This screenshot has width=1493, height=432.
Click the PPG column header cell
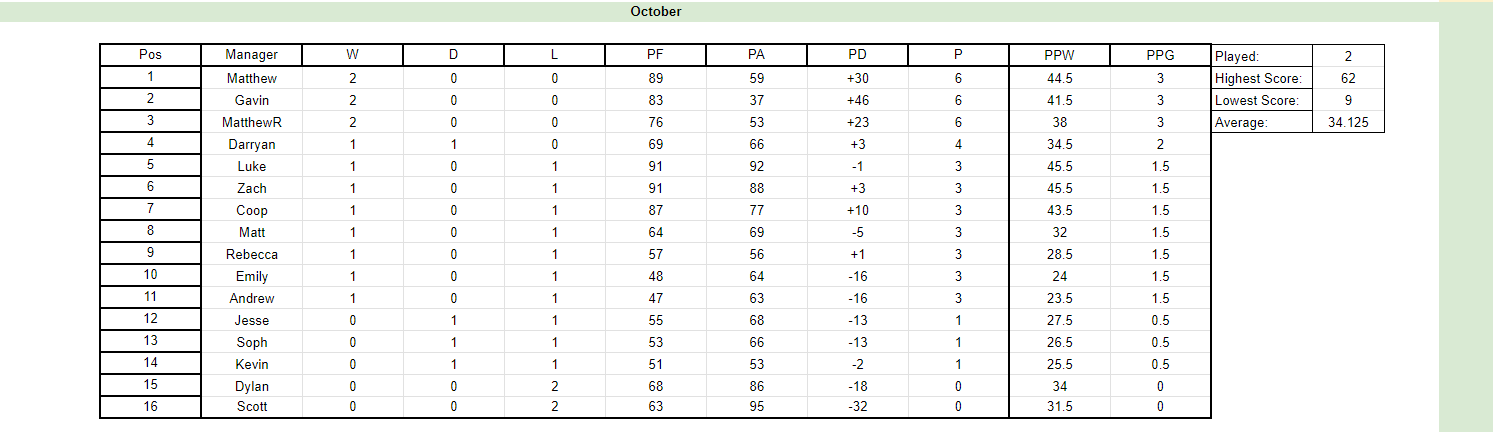(x=1160, y=55)
